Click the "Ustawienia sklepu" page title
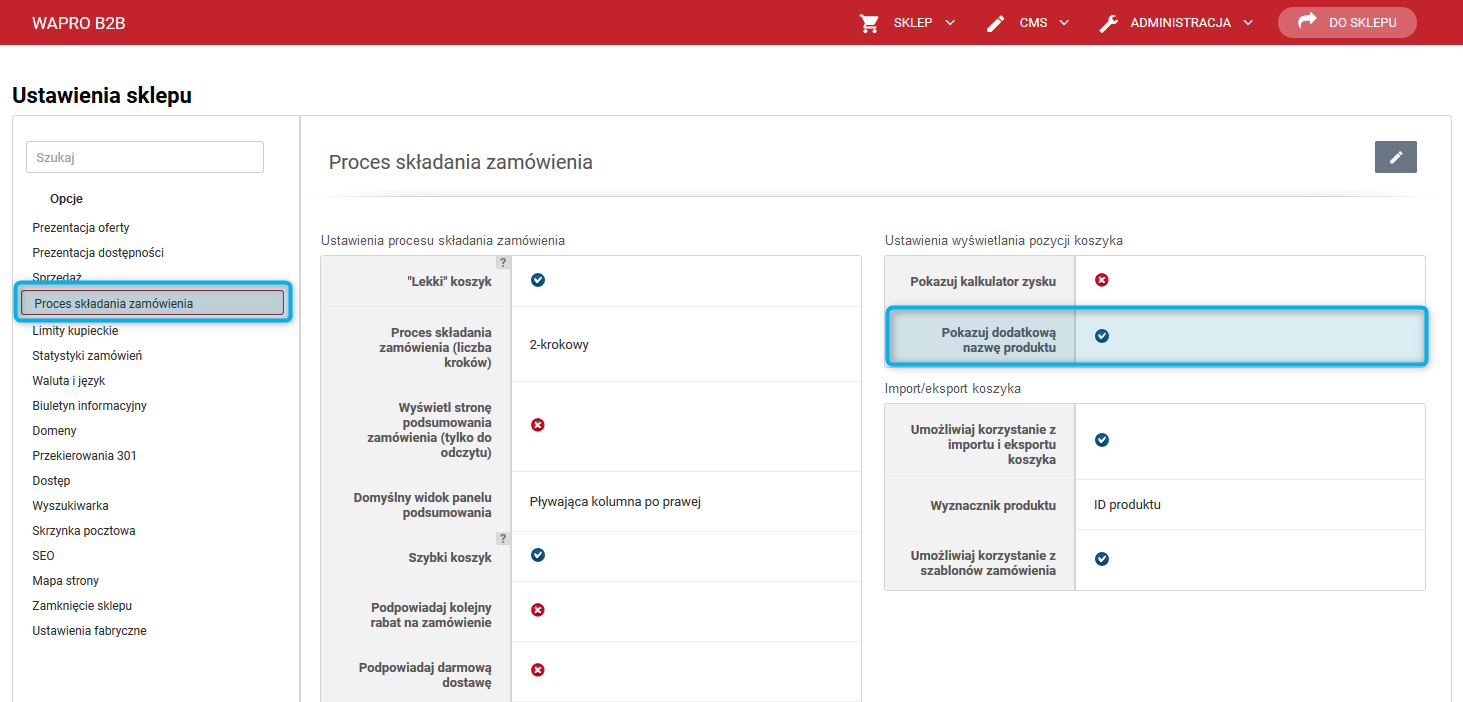 [102, 96]
